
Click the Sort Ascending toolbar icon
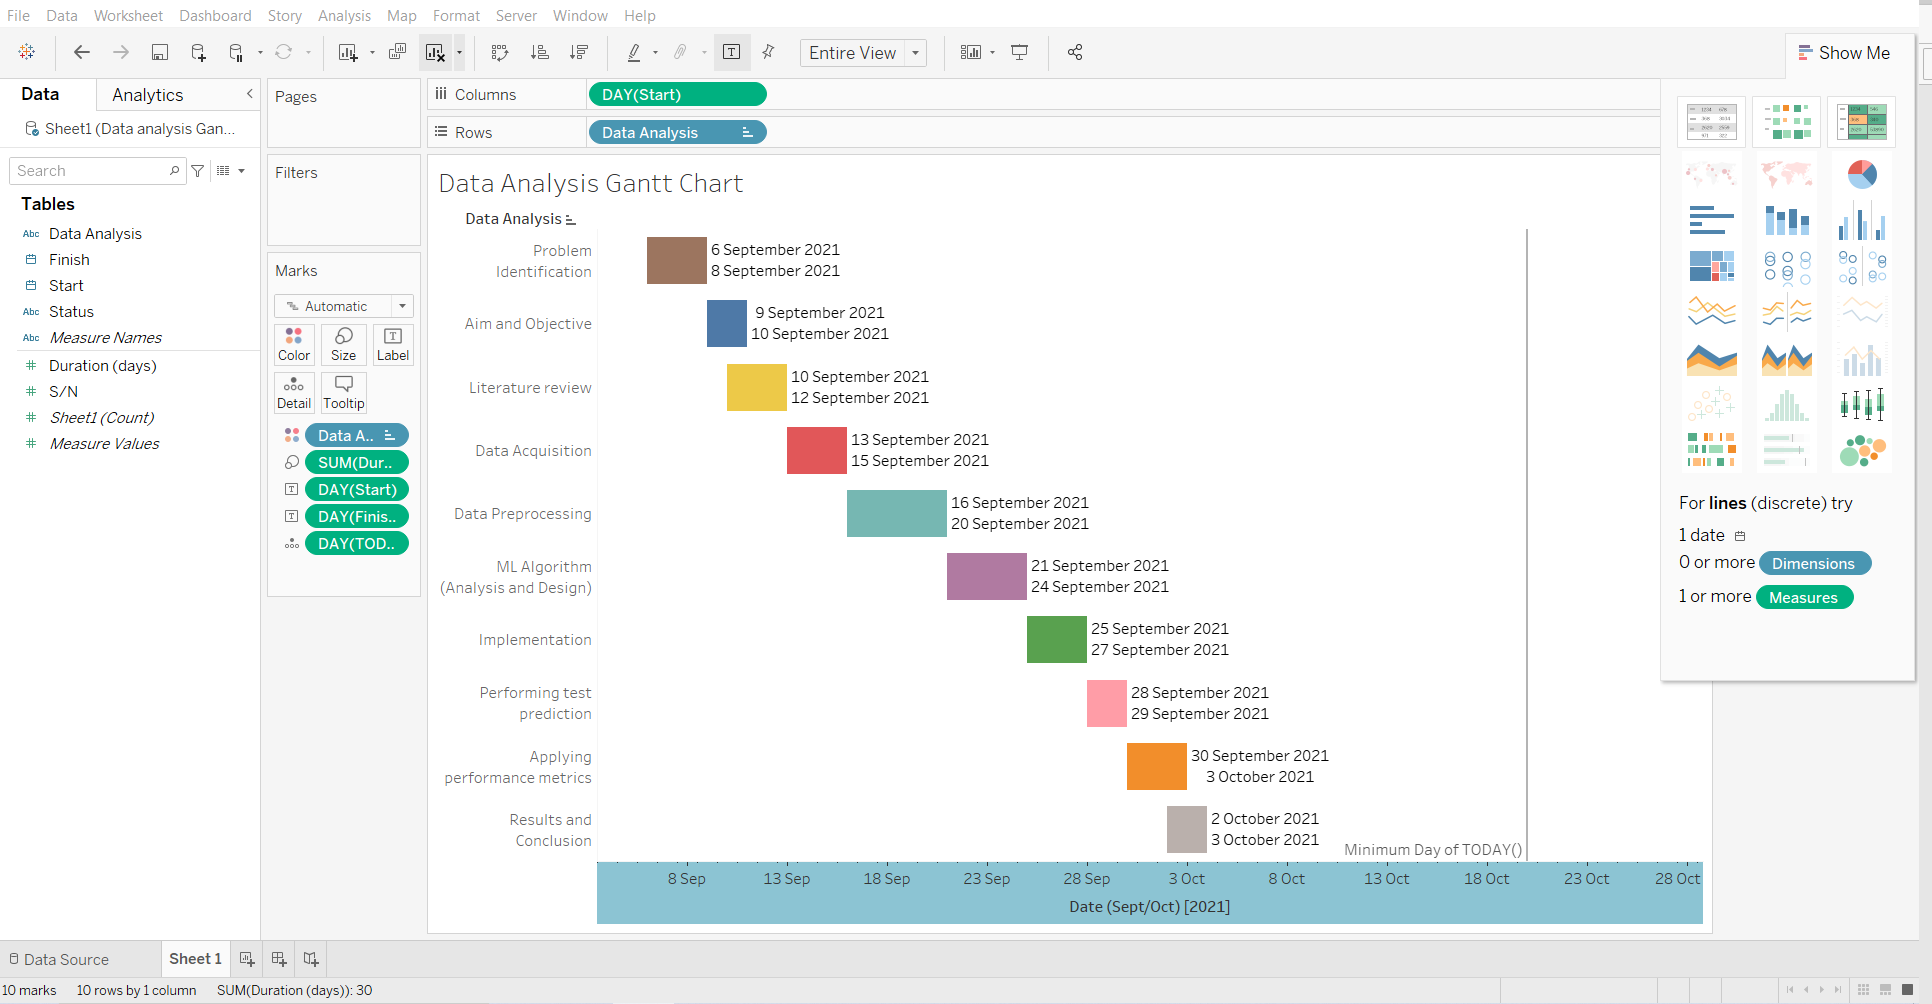tap(540, 52)
